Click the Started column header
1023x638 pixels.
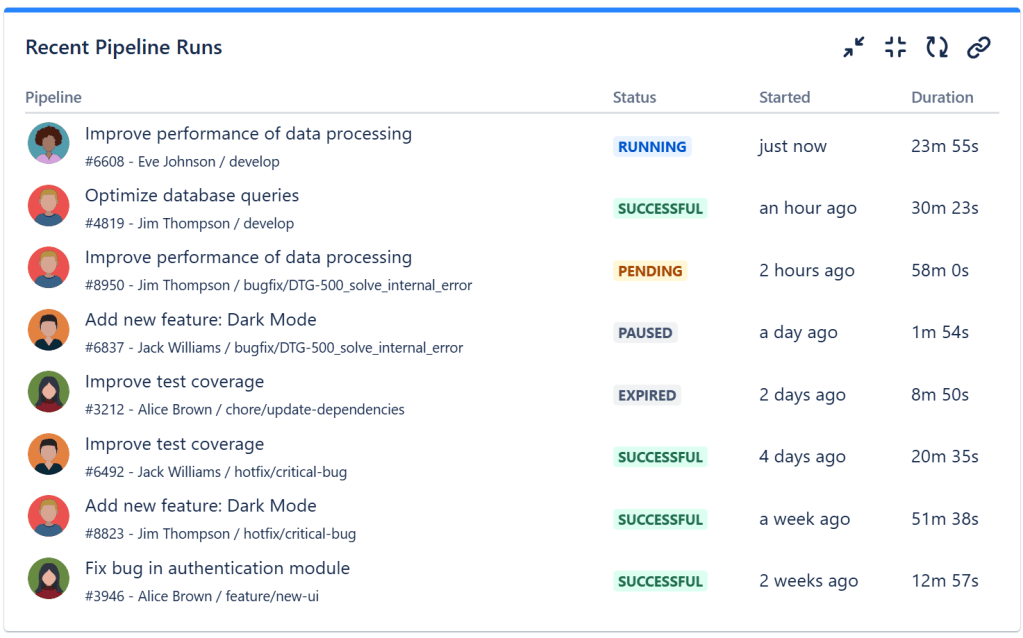[784, 97]
